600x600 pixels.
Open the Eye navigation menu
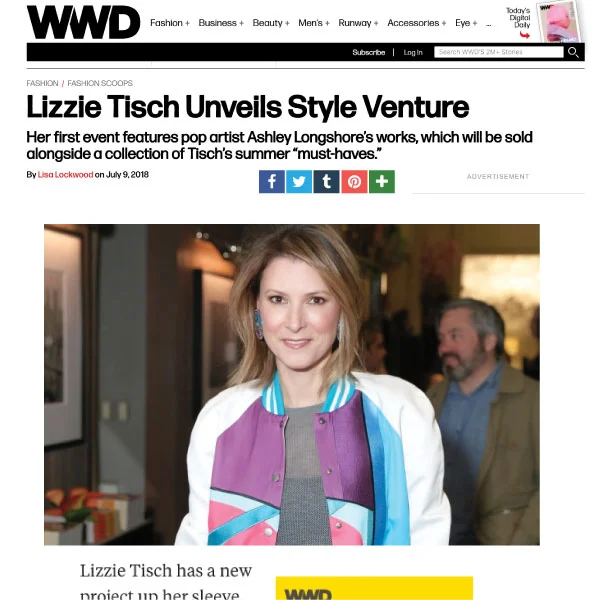click(x=466, y=23)
